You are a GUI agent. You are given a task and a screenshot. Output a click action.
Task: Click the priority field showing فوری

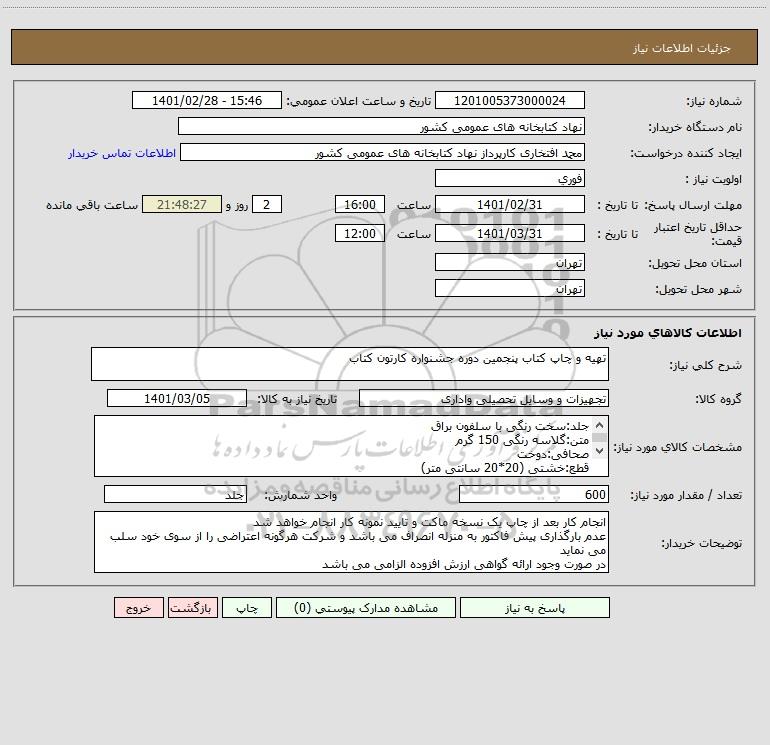point(510,178)
